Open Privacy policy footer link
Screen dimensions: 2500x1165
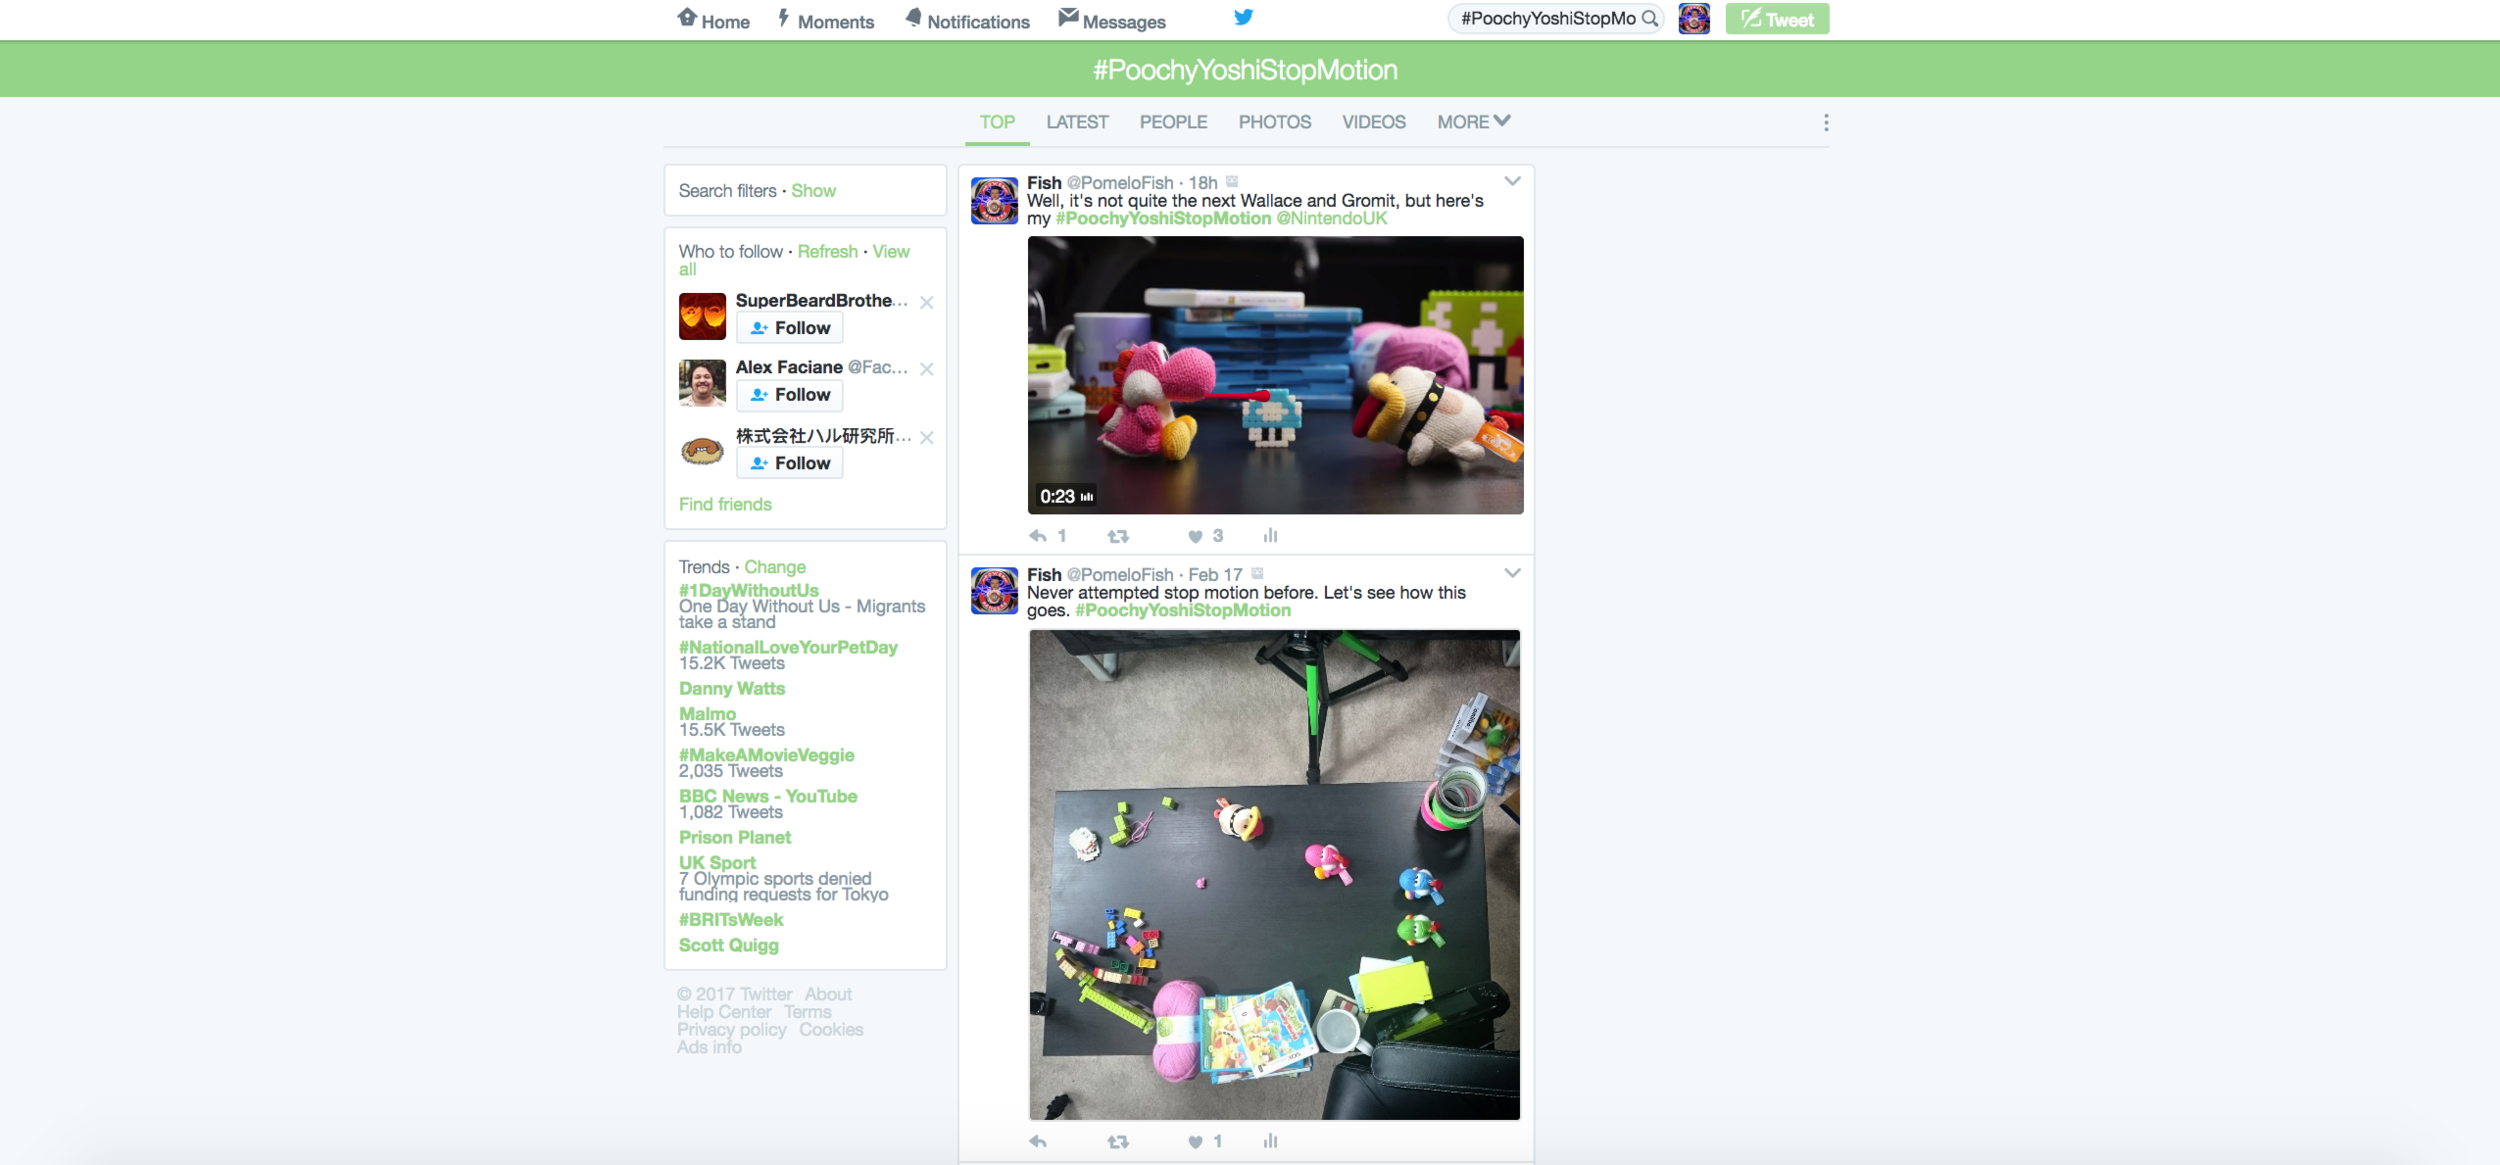731,1030
